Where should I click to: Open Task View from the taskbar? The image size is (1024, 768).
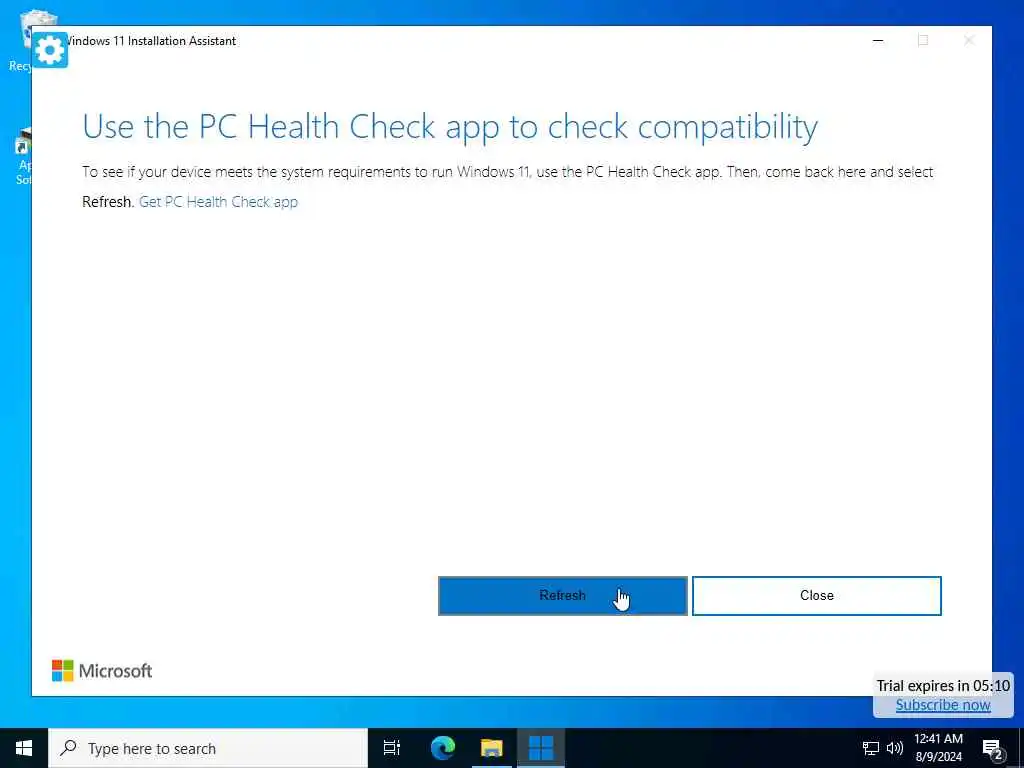[392, 748]
